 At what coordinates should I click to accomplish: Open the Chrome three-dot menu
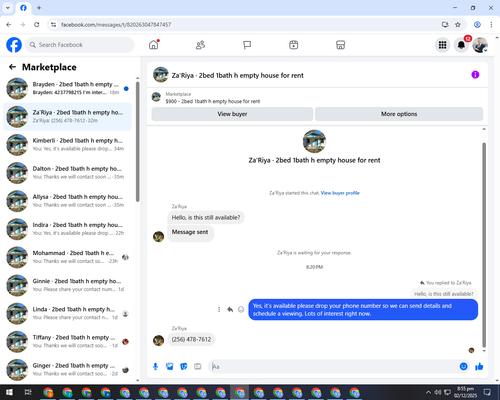coord(491,25)
